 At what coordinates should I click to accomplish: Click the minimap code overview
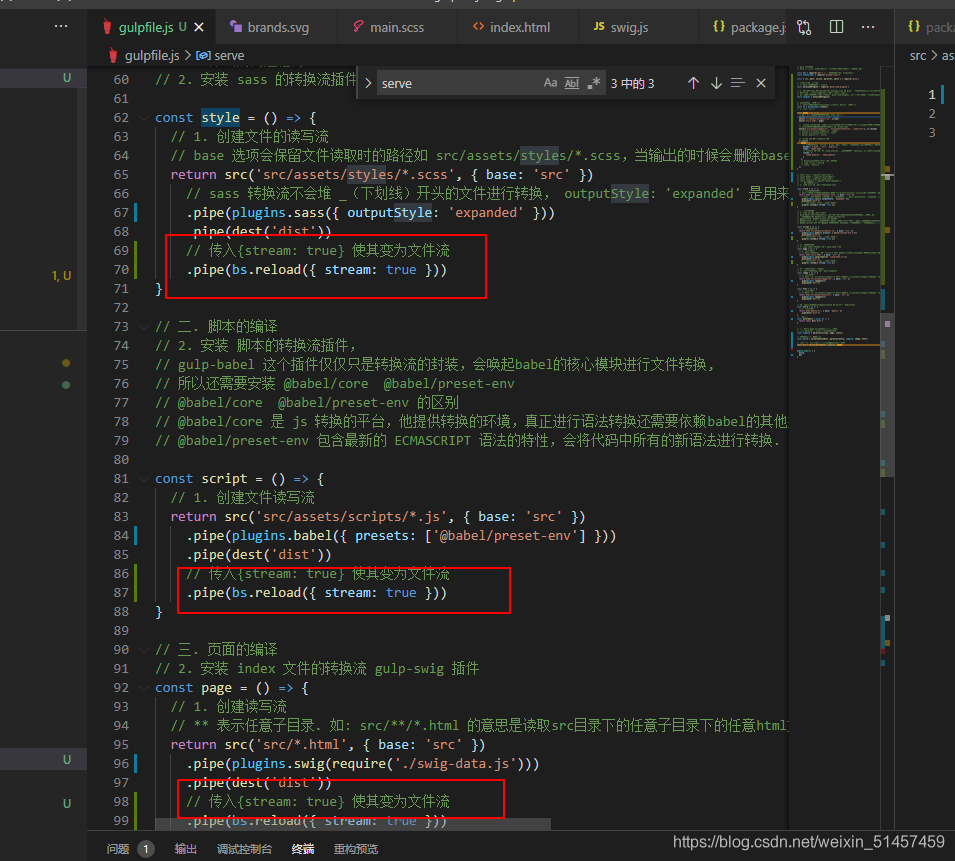pos(836,210)
